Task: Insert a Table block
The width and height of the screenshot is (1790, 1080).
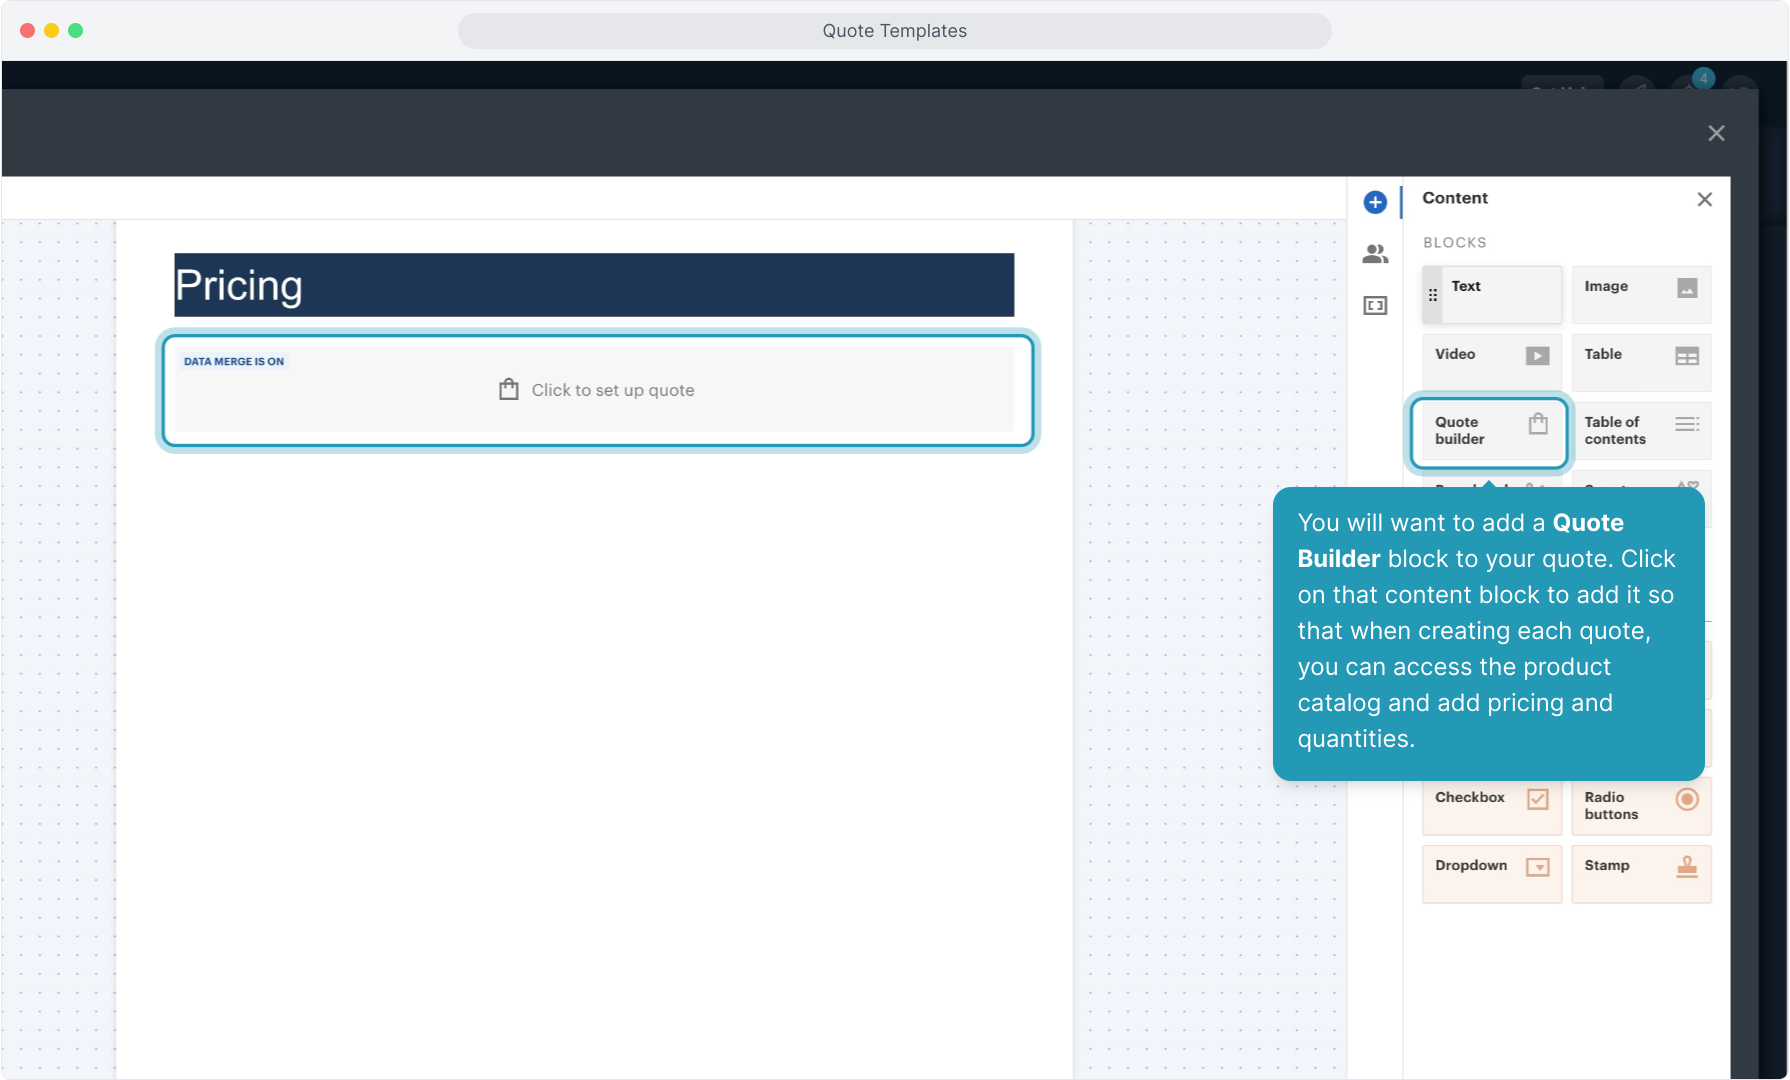Action: click(x=1640, y=361)
